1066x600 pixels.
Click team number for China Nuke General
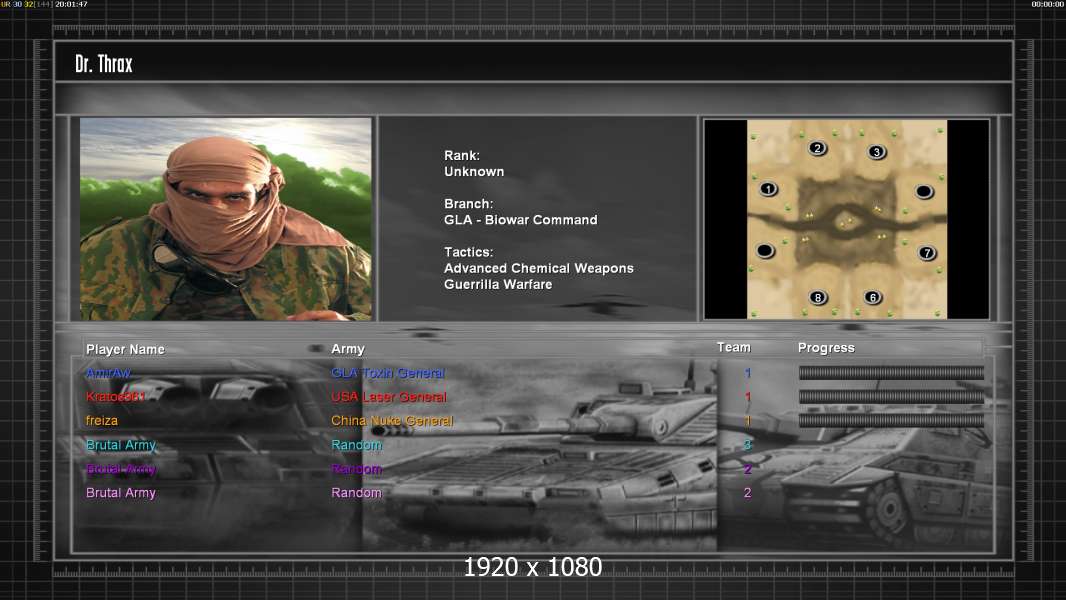pos(748,421)
